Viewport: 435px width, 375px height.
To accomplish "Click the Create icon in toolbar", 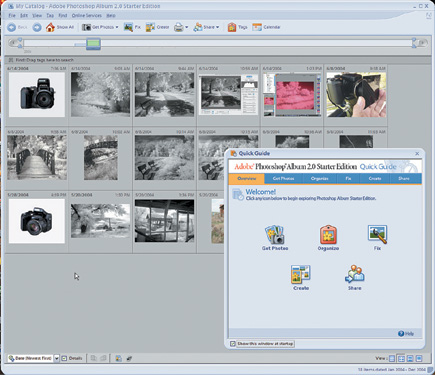I will (x=150, y=27).
